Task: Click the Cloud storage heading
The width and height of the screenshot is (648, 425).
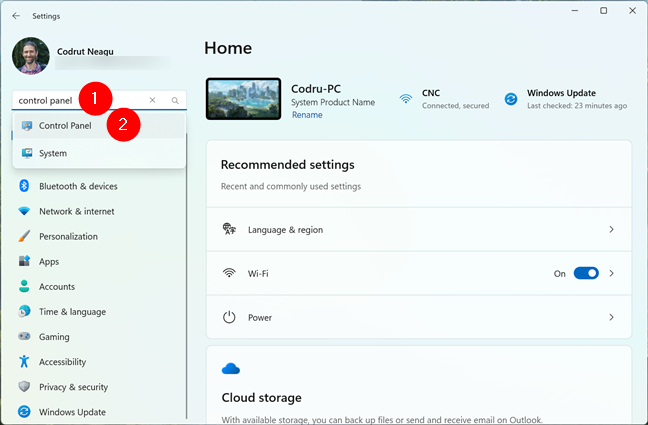Action: point(262,398)
